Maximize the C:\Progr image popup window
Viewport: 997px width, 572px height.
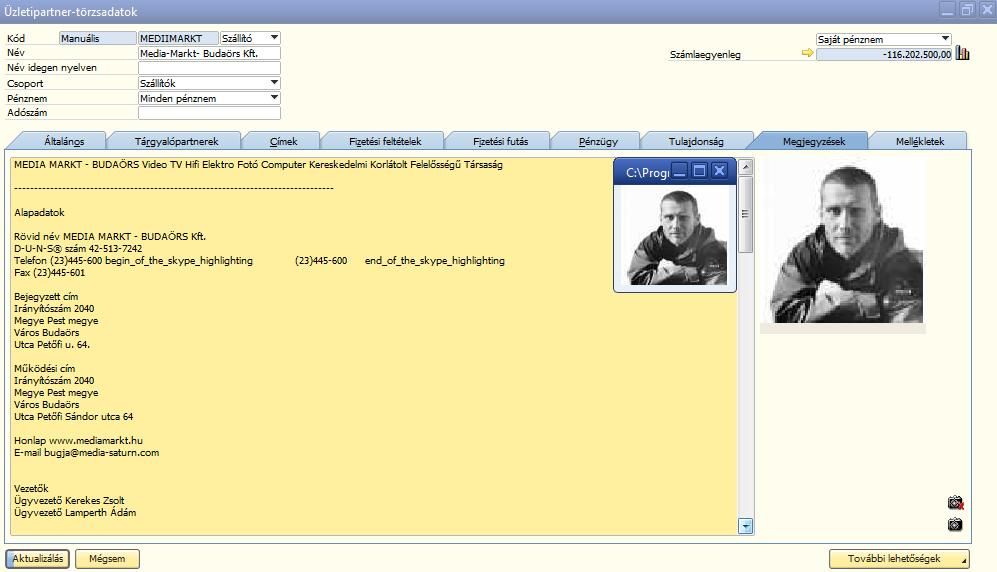point(699,171)
